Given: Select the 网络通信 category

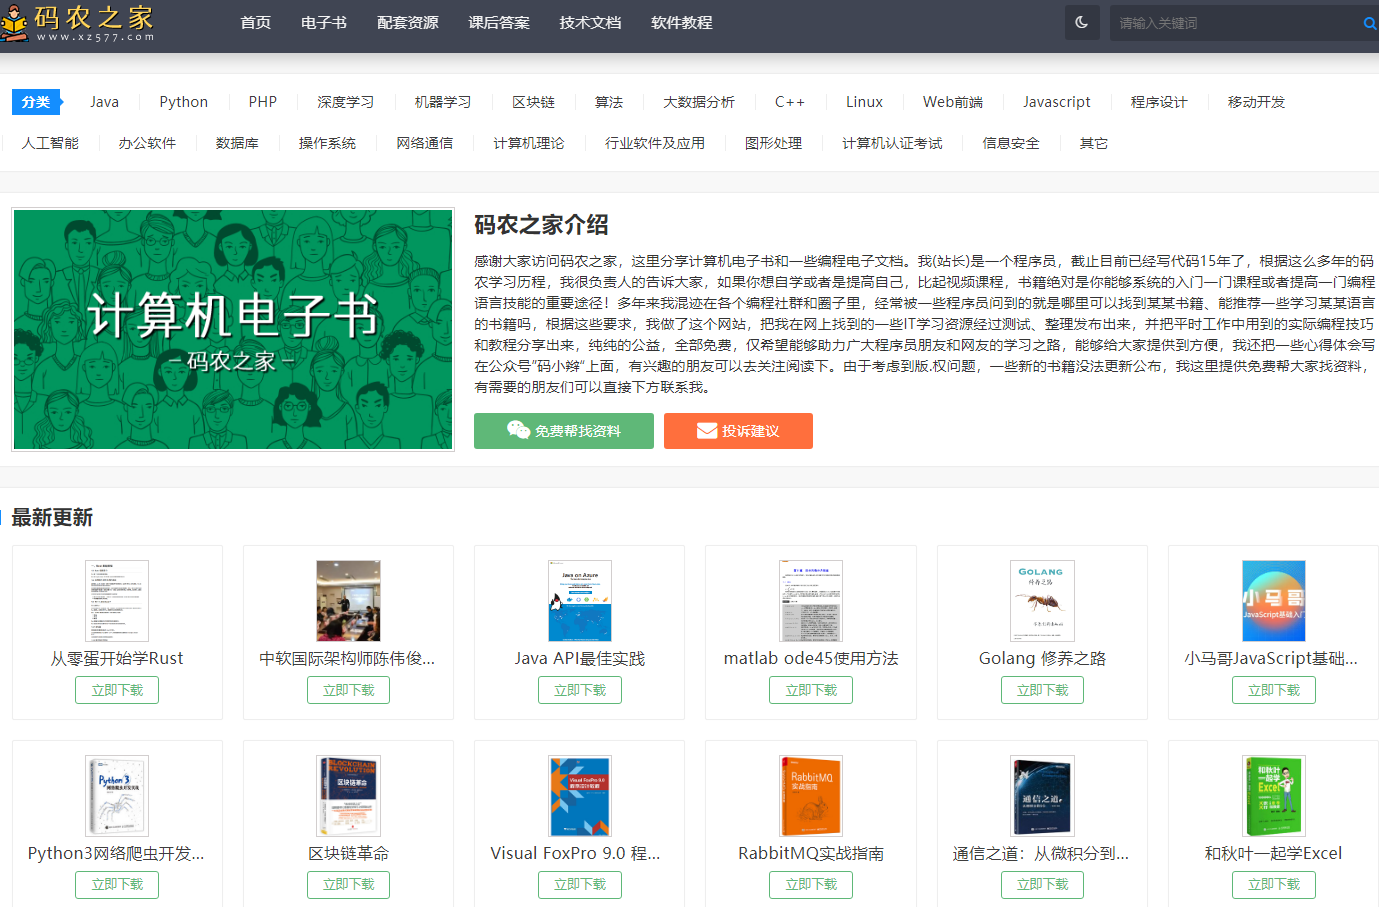Looking at the screenshot, I should click(424, 143).
